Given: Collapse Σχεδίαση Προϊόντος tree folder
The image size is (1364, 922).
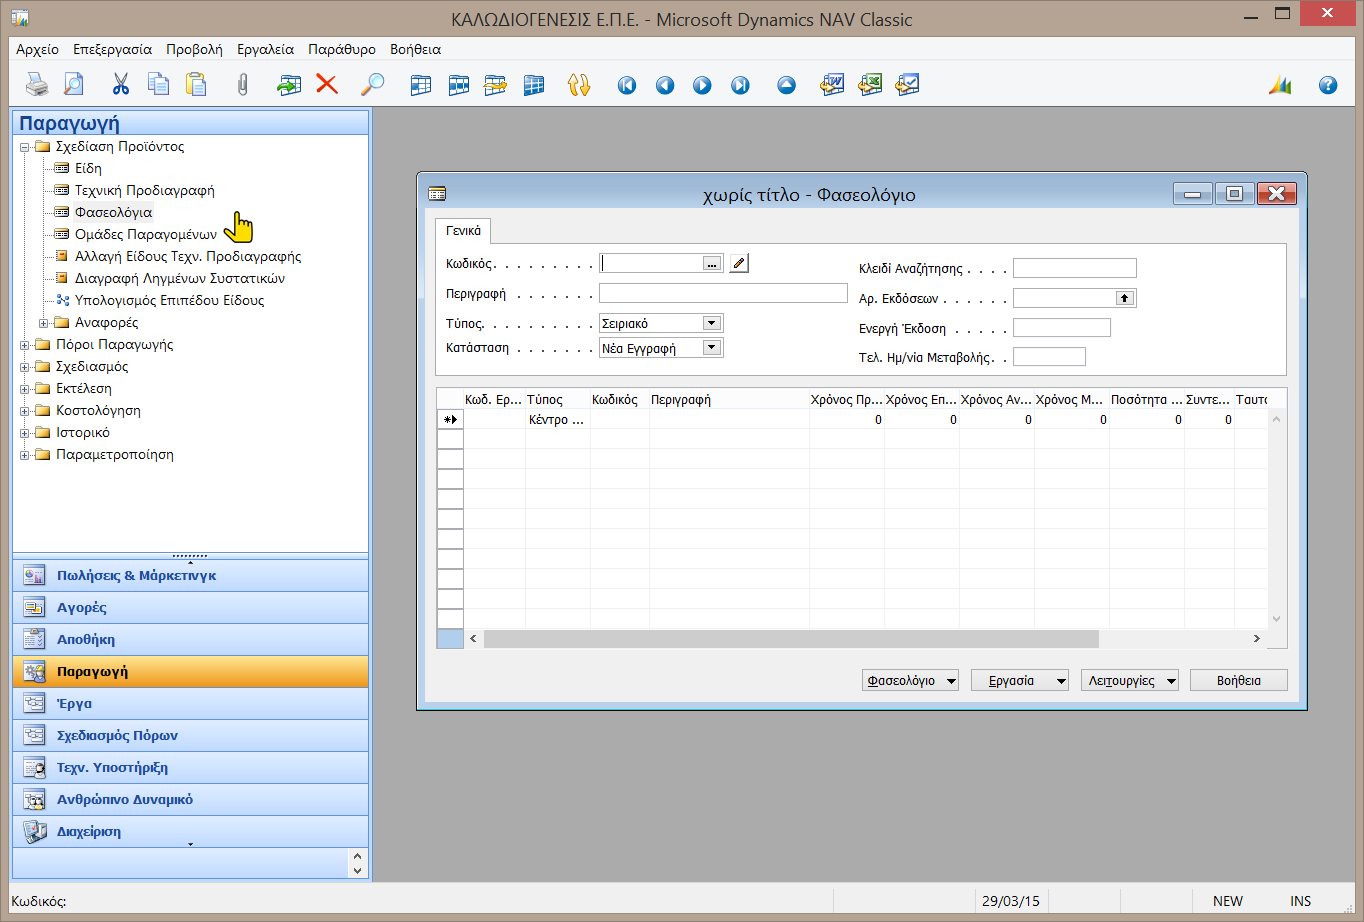Looking at the screenshot, I should 25,147.
